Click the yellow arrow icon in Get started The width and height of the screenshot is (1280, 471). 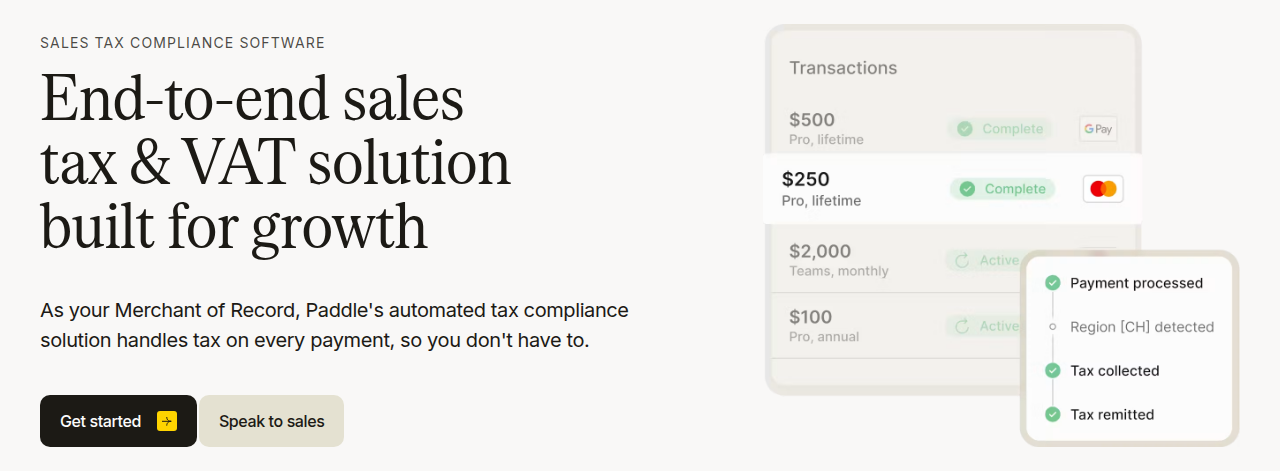coord(167,421)
